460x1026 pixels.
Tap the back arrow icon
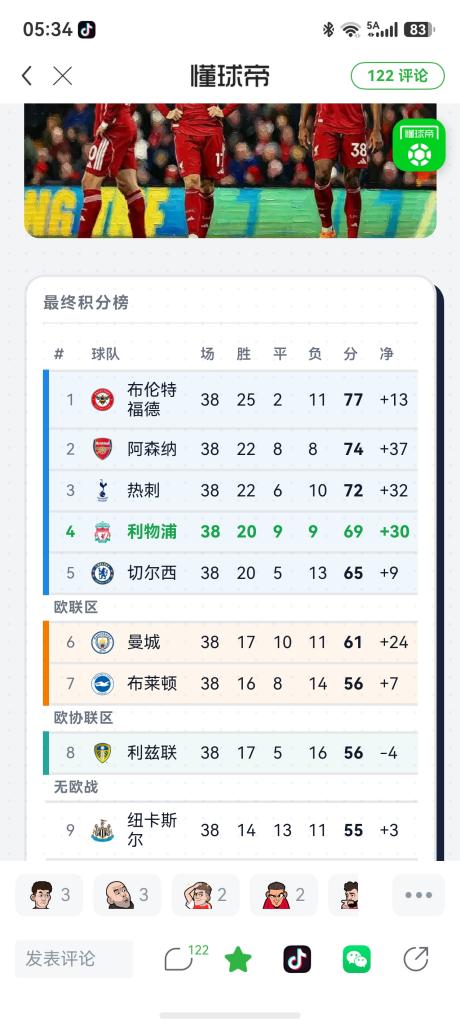pos(27,76)
